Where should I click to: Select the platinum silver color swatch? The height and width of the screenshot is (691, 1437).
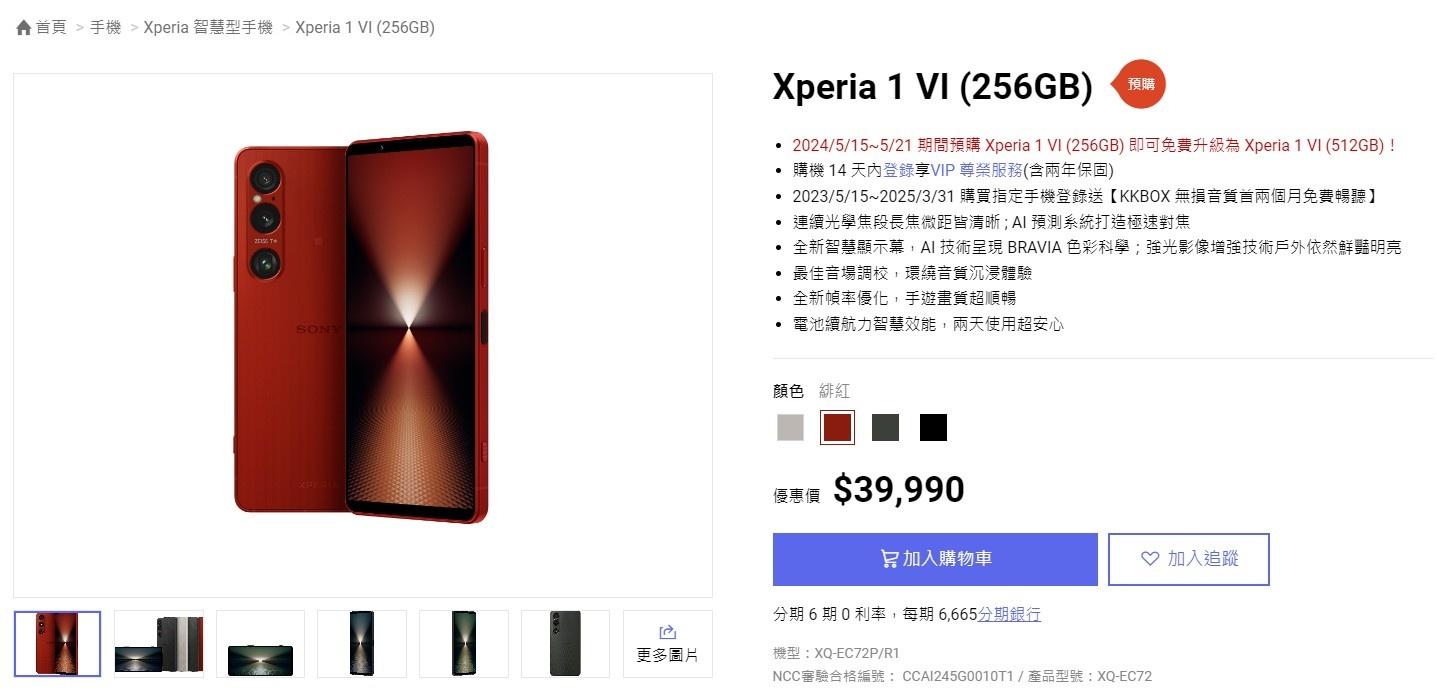790,428
